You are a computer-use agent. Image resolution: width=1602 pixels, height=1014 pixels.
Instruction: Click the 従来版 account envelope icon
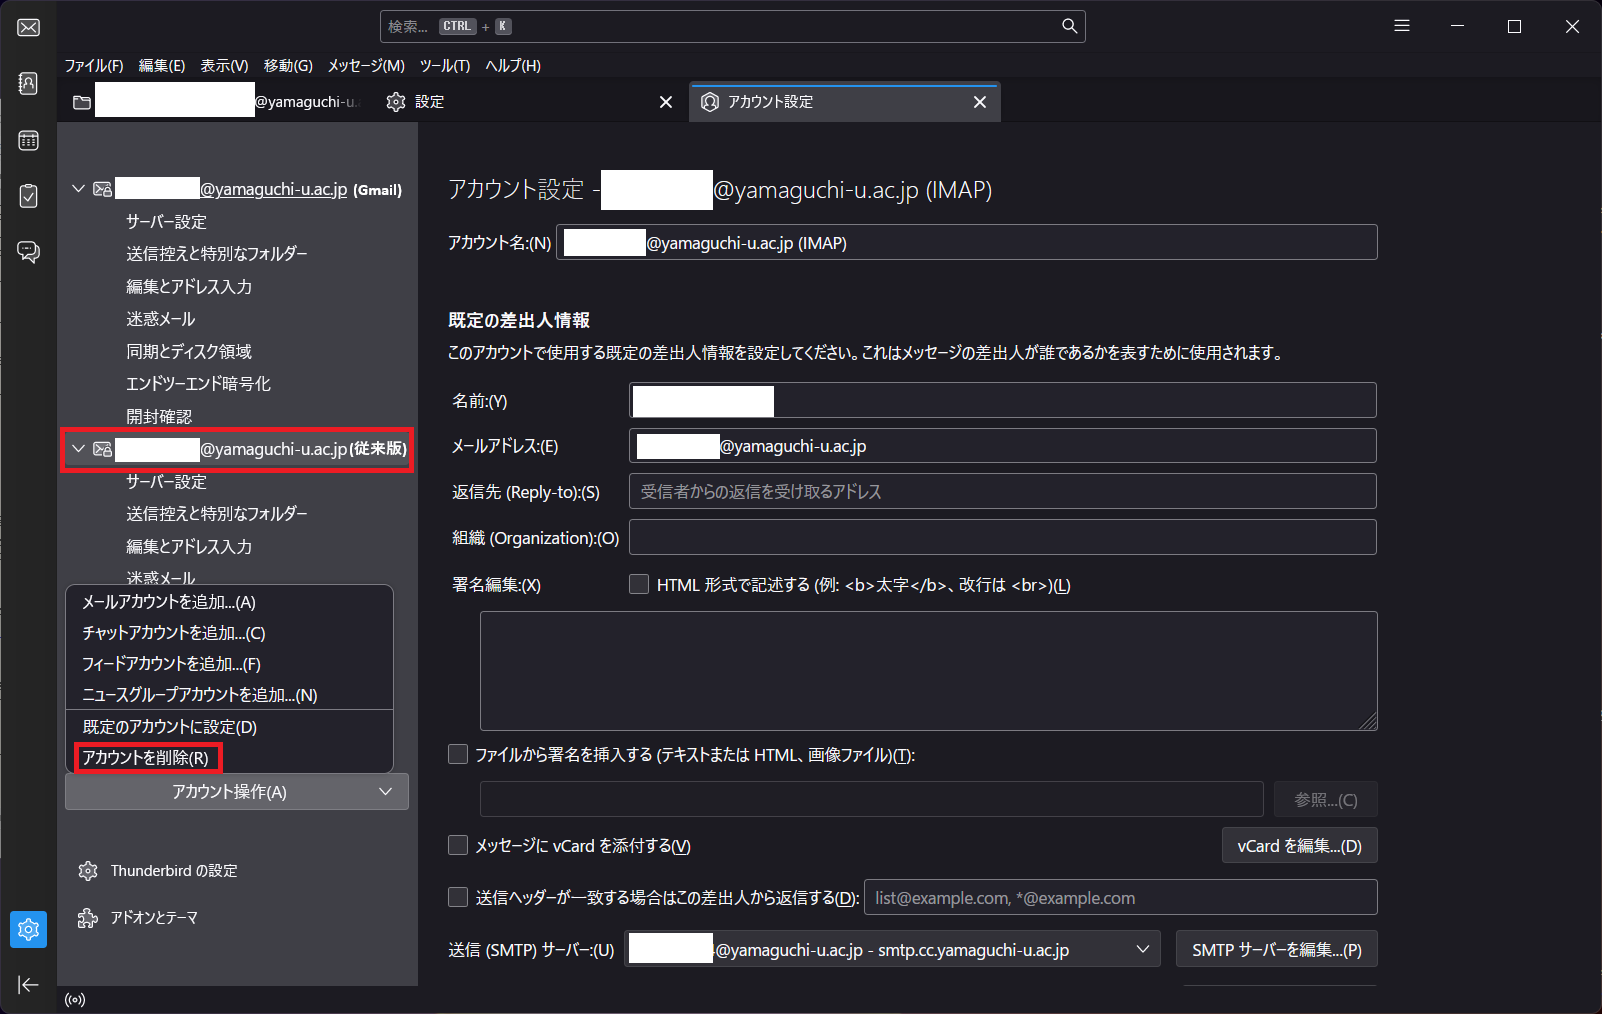102,449
